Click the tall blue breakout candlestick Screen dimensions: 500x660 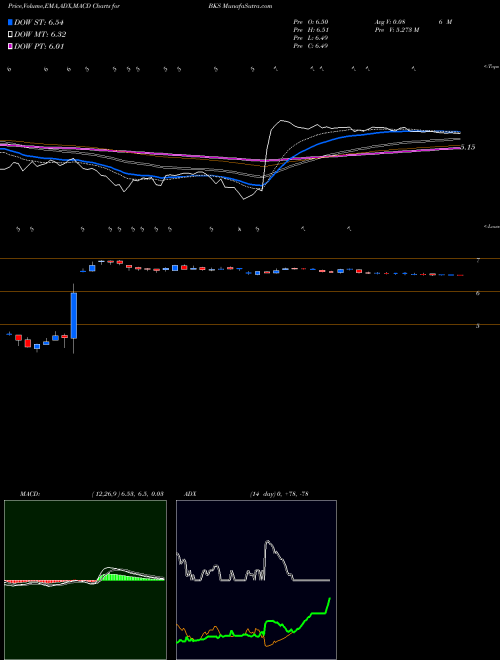click(x=74, y=316)
